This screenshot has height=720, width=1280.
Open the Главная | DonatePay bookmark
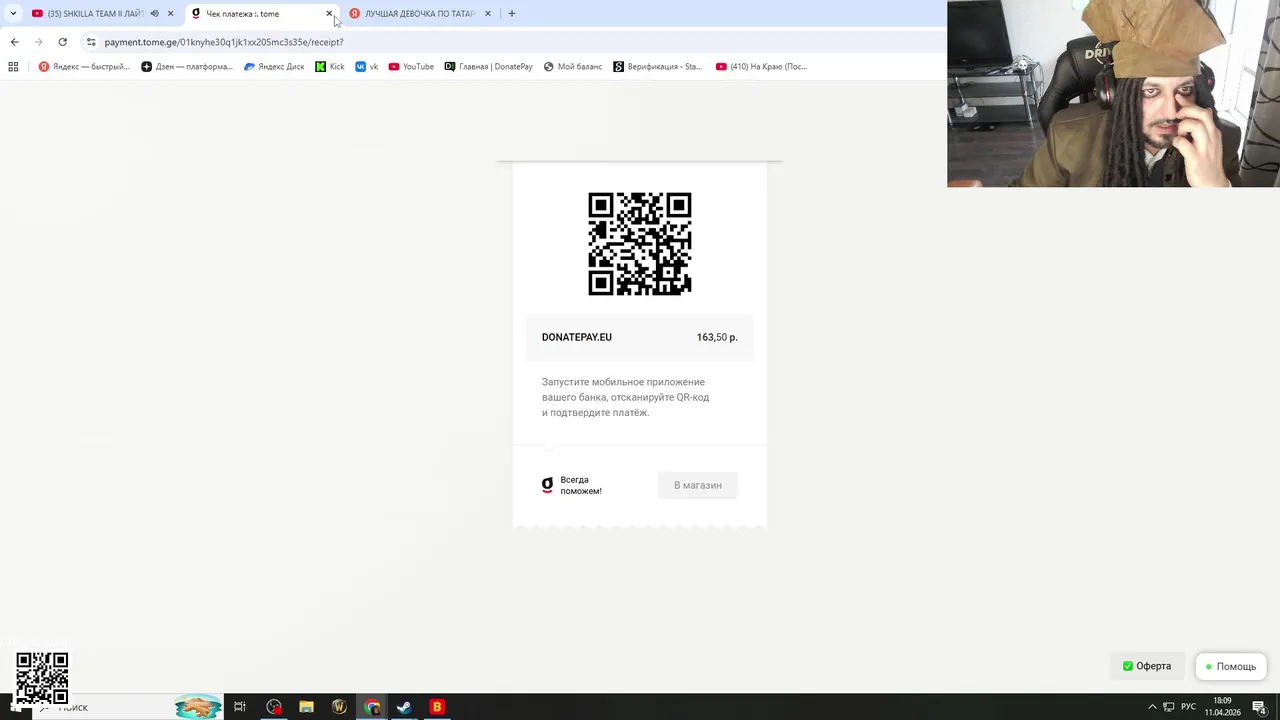click(489, 67)
